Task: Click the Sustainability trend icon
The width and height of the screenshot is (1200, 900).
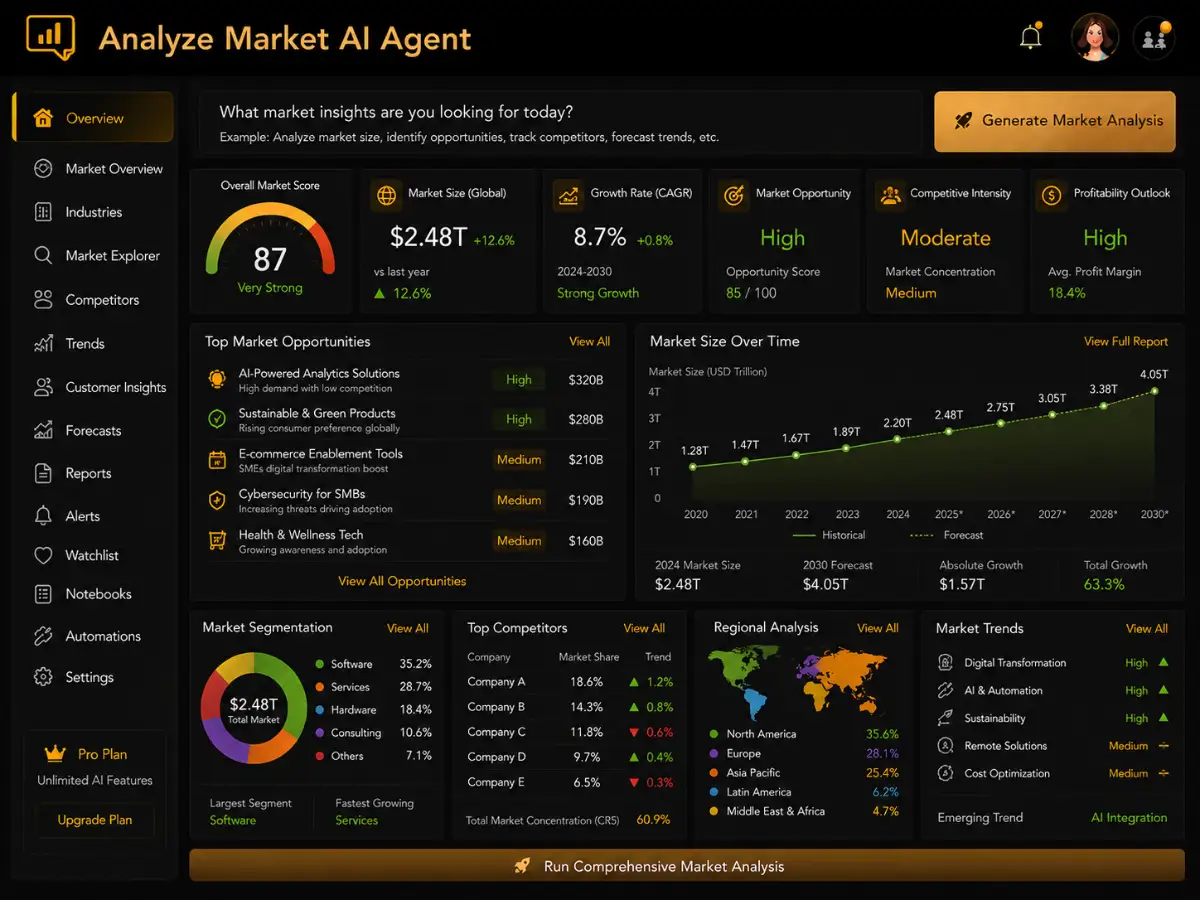Action: click(946, 718)
